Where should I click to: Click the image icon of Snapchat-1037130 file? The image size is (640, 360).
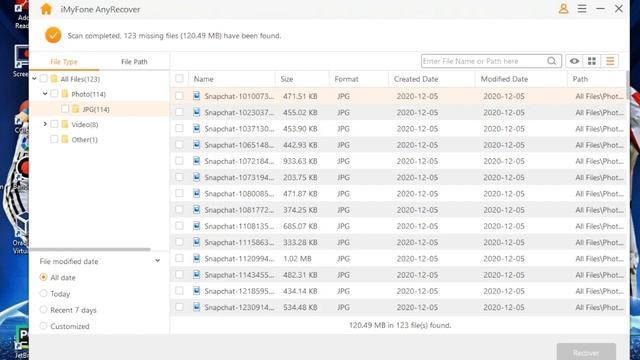pos(197,129)
